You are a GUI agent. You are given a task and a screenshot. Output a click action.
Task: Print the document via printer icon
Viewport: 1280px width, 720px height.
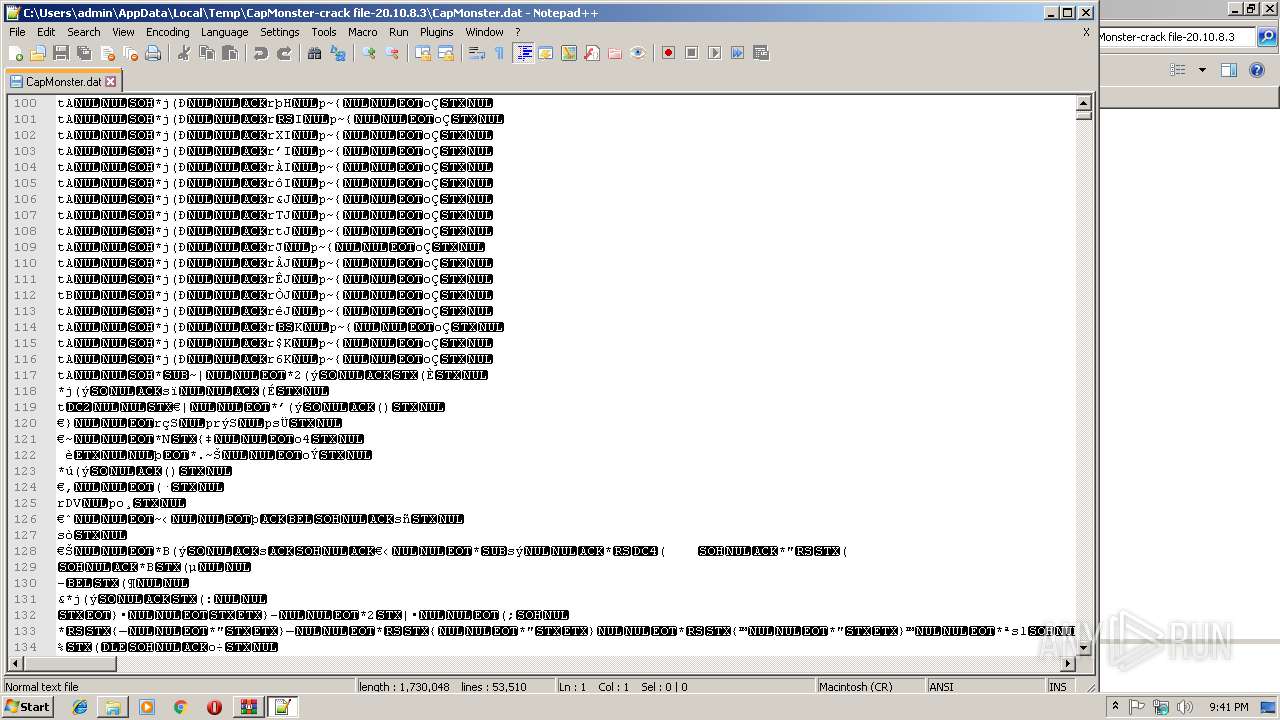pyautogui.click(x=153, y=53)
